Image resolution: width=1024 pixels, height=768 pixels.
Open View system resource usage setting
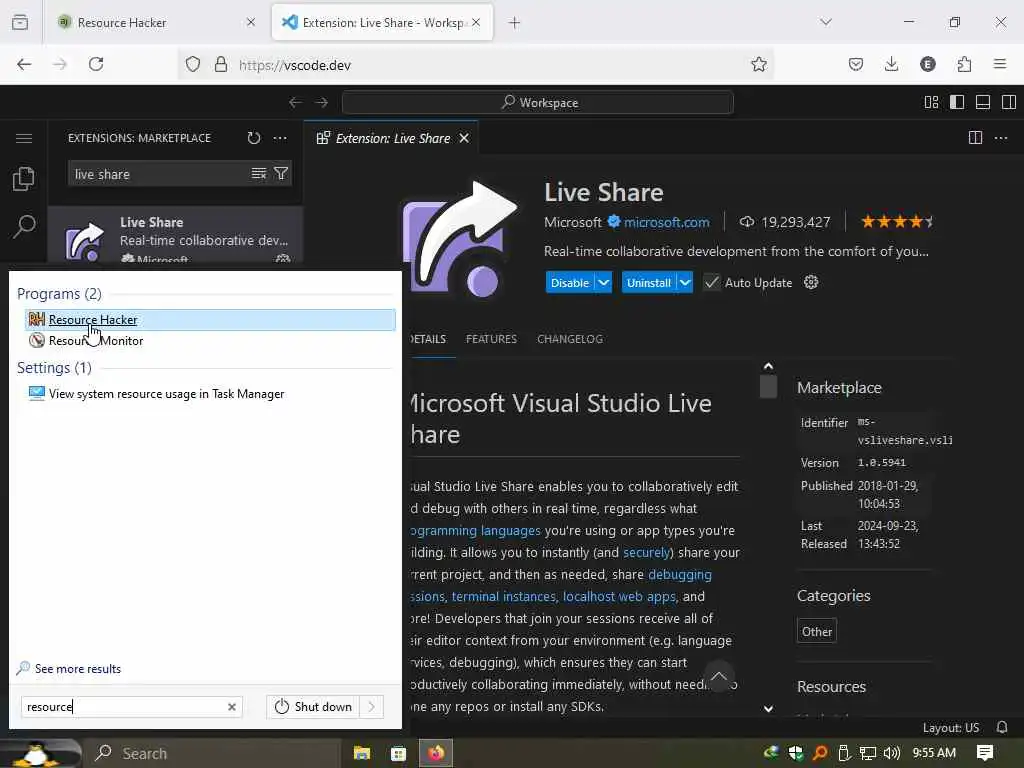tap(166, 394)
